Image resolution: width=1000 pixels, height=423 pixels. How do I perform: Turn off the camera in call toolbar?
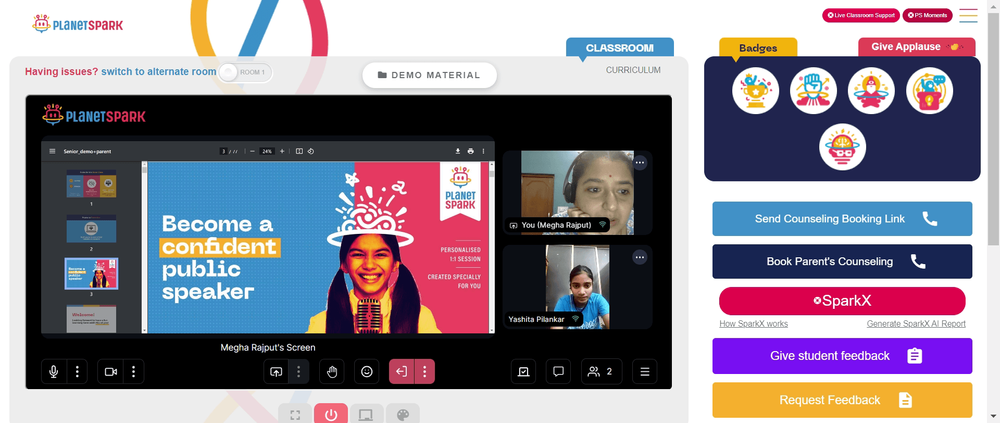coord(110,371)
